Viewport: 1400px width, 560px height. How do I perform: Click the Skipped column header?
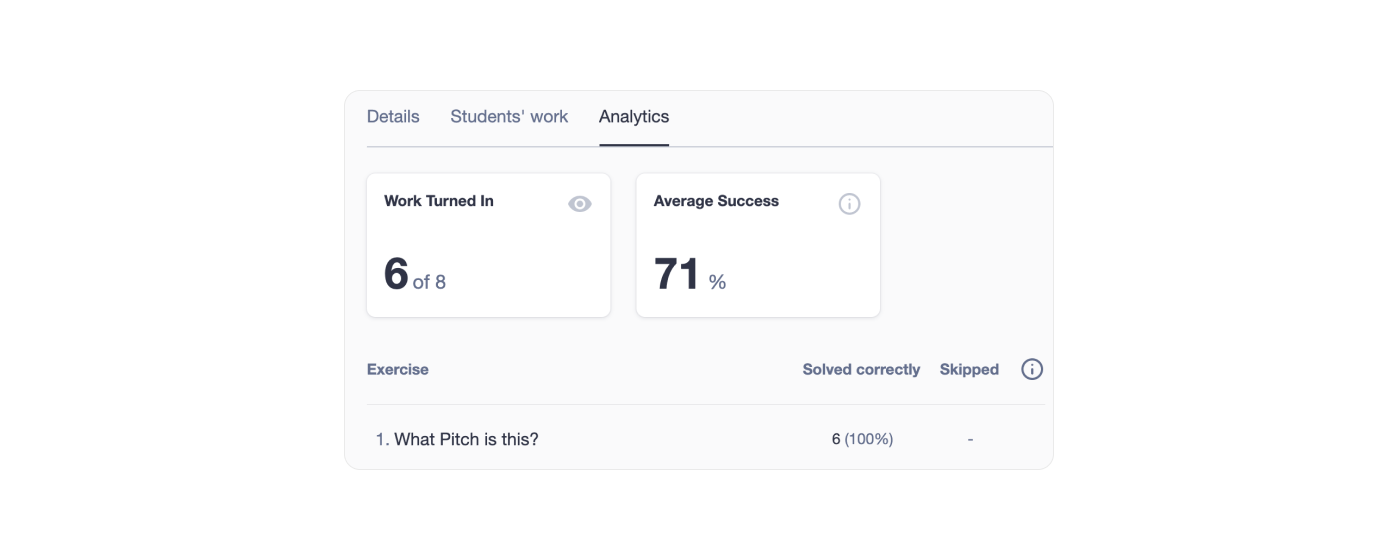click(x=969, y=369)
